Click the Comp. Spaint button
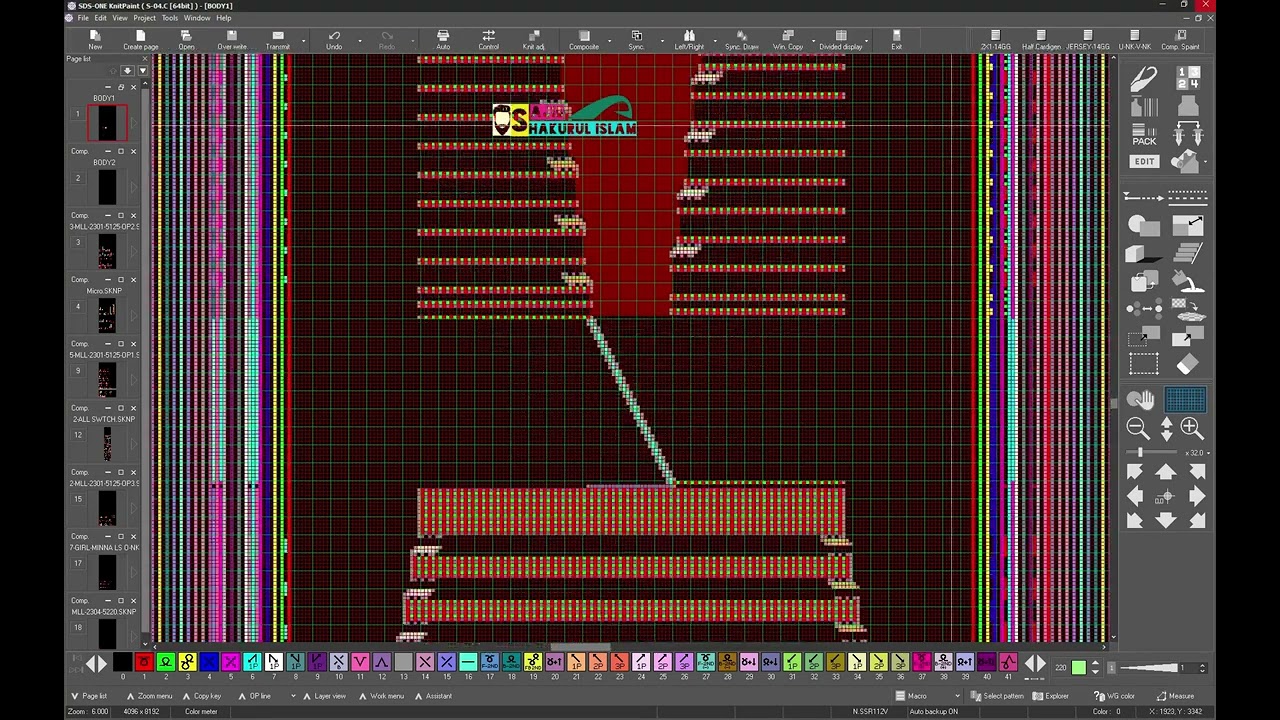This screenshot has height=720, width=1280. (1180, 40)
